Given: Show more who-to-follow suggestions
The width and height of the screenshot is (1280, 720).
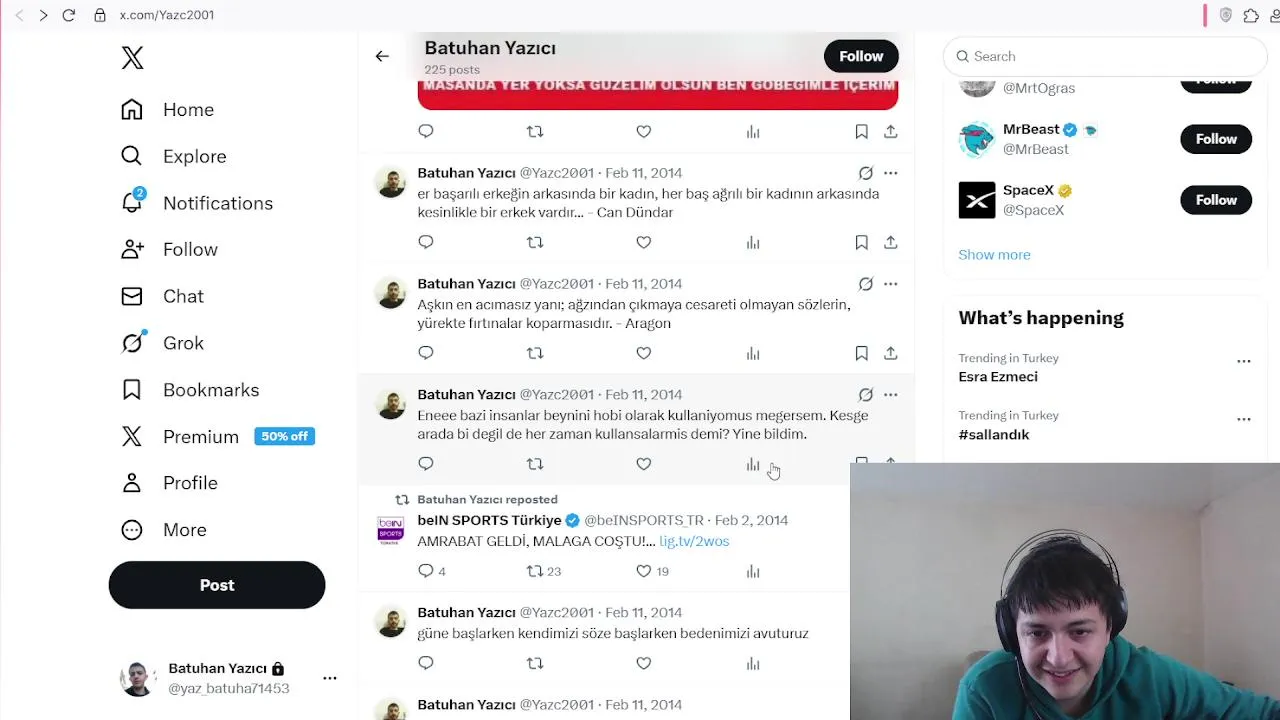Looking at the screenshot, I should (994, 254).
